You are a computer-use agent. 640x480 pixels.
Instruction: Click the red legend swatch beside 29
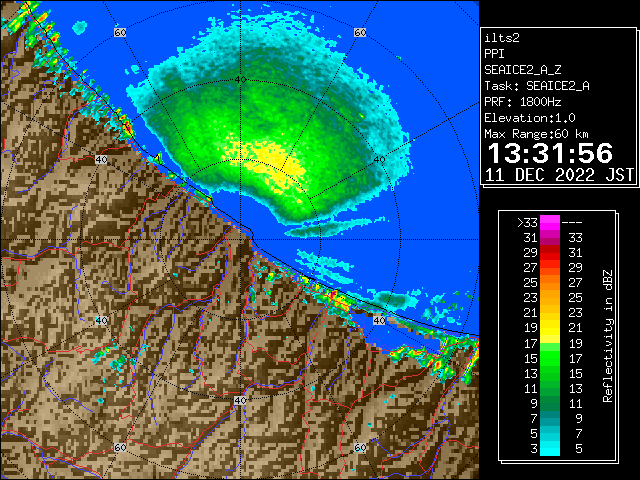click(550, 253)
